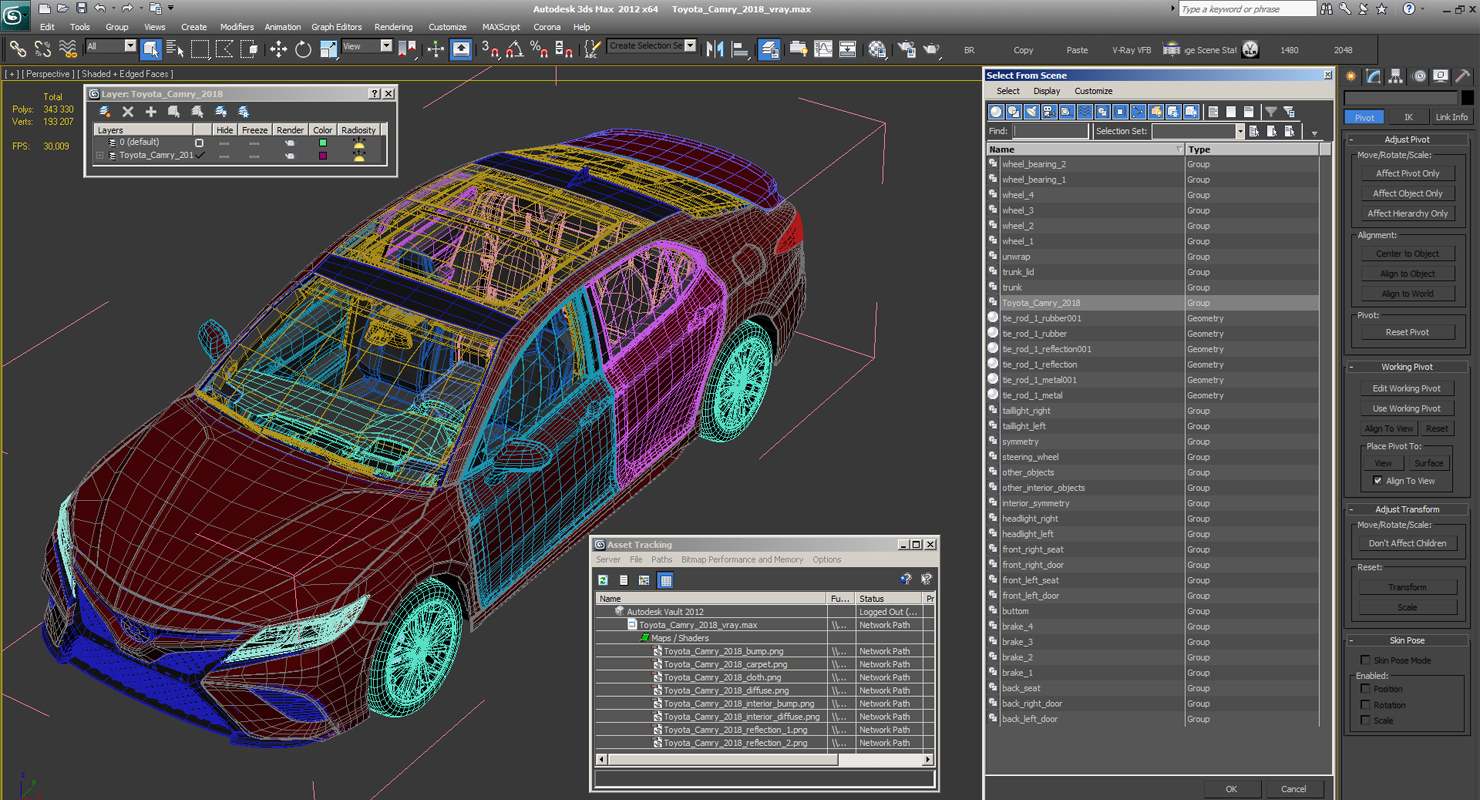Screen dimensions: 1480x800
Task: Toggle the Percent Snap icon
Action: [x=539, y=49]
